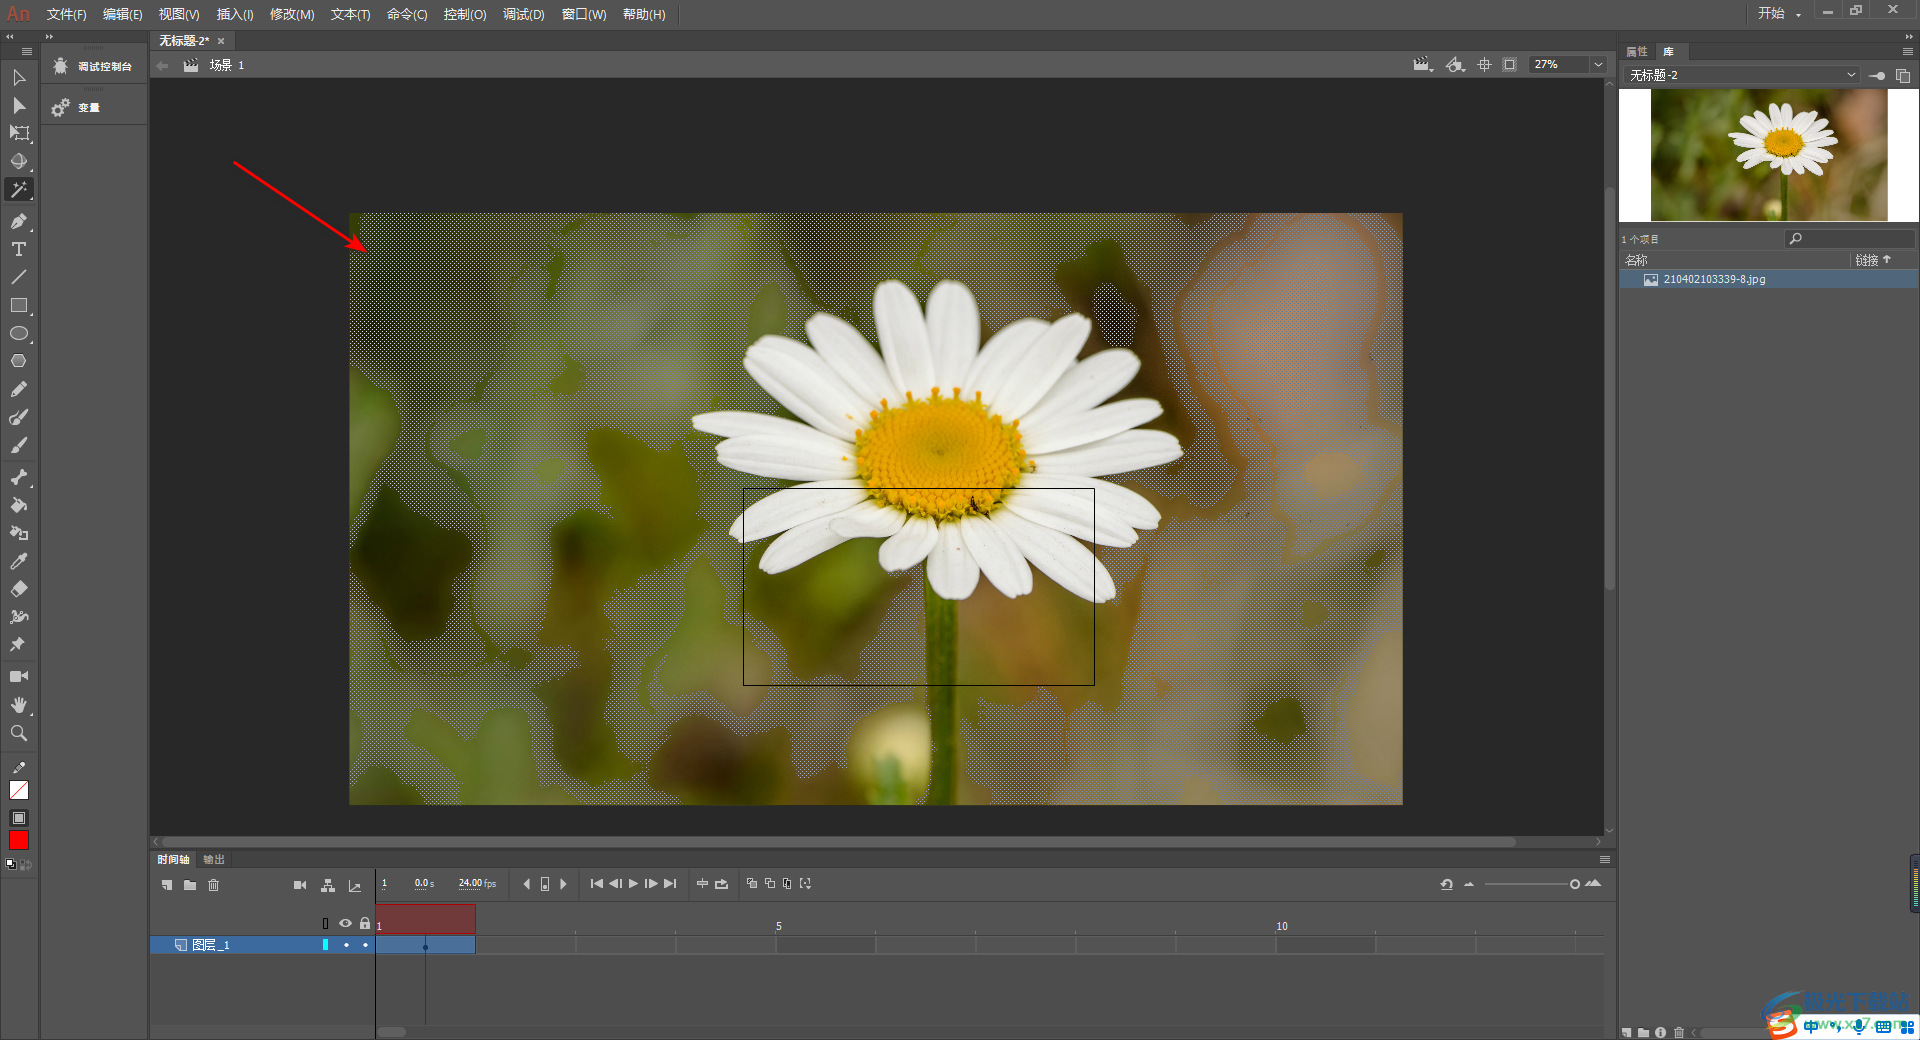Lock layer 图层_1 with its lock dot
Screen dimensions: 1920x1040
(365, 945)
